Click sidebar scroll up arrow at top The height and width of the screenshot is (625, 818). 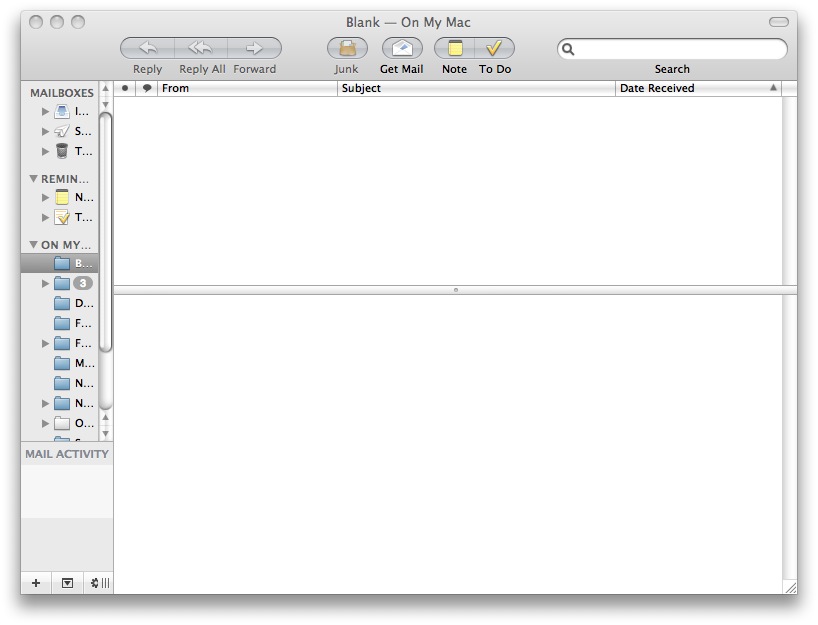pos(105,89)
